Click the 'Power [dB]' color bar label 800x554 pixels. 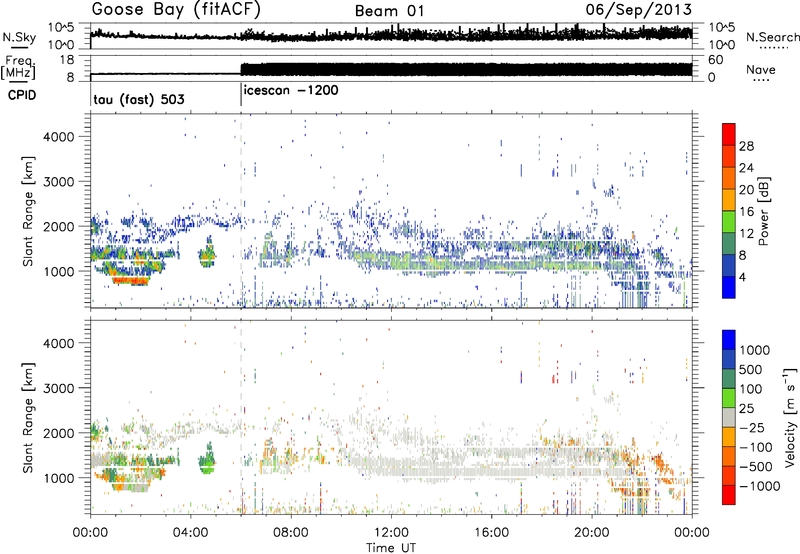click(x=764, y=211)
